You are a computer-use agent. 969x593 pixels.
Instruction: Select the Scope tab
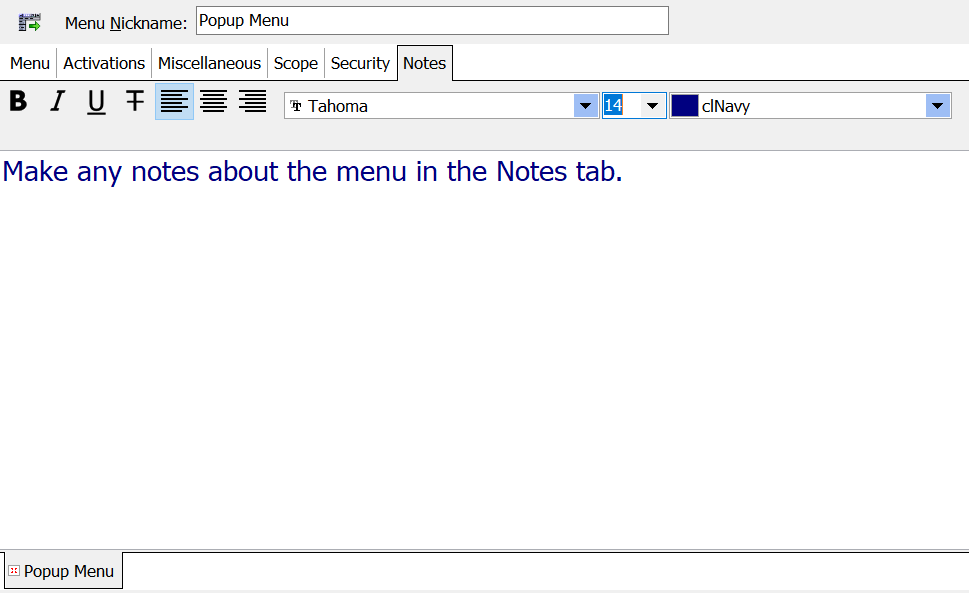296,63
